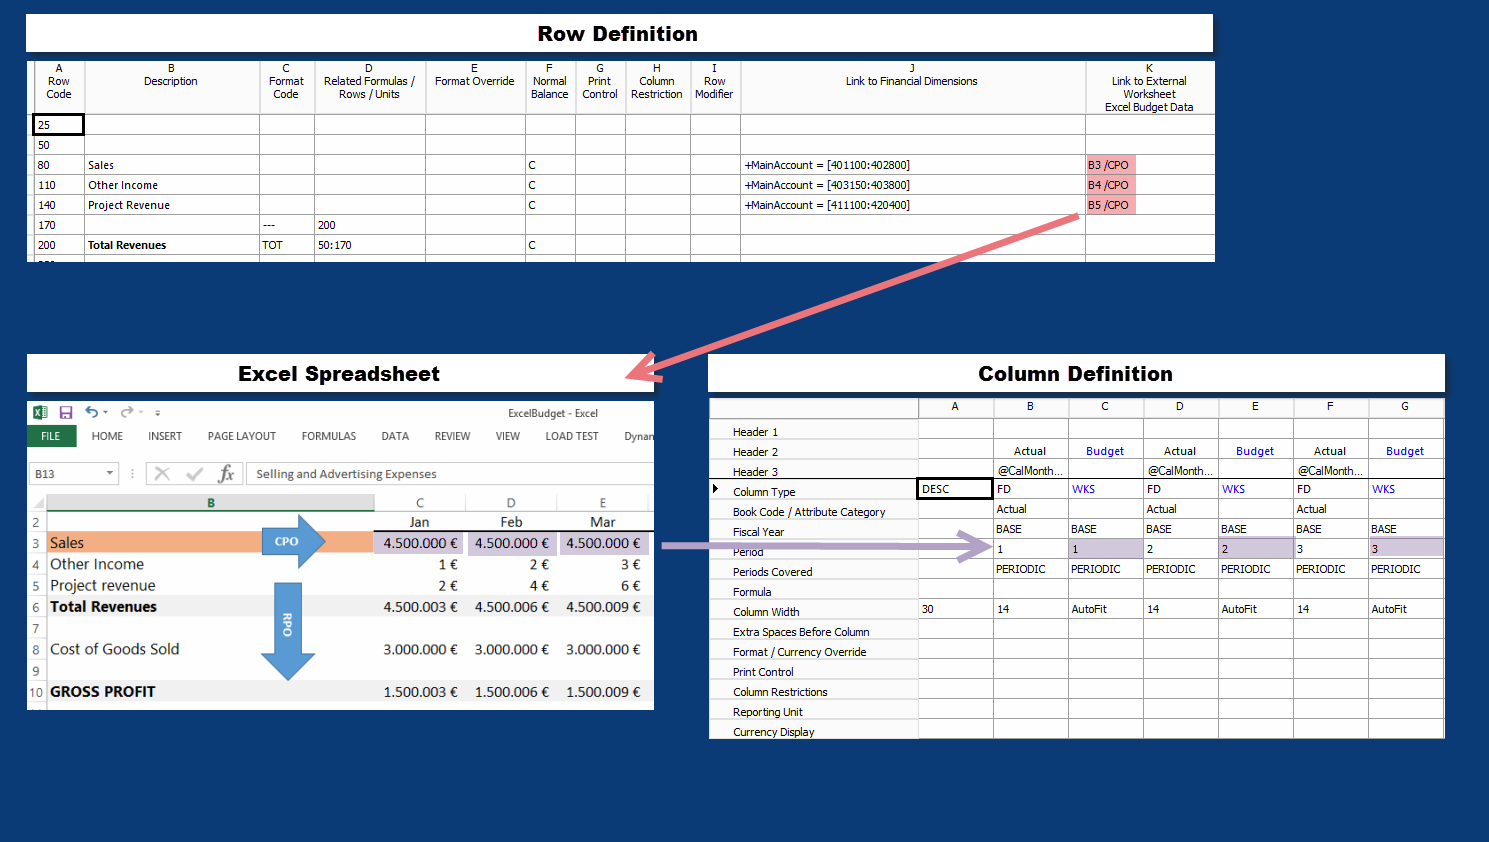
Task: Click the Enter checkmark in formula bar
Action: click(194, 474)
